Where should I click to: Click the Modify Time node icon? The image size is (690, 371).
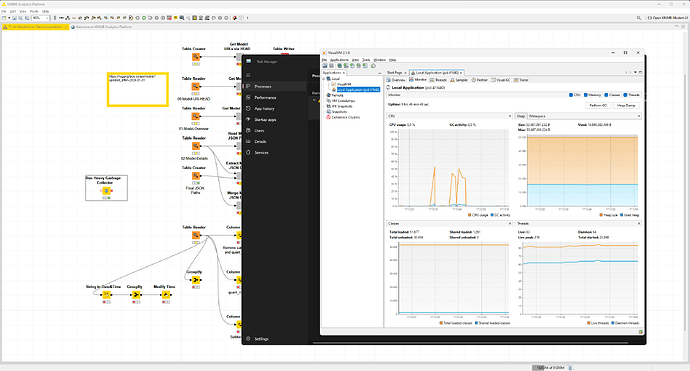pos(166,295)
